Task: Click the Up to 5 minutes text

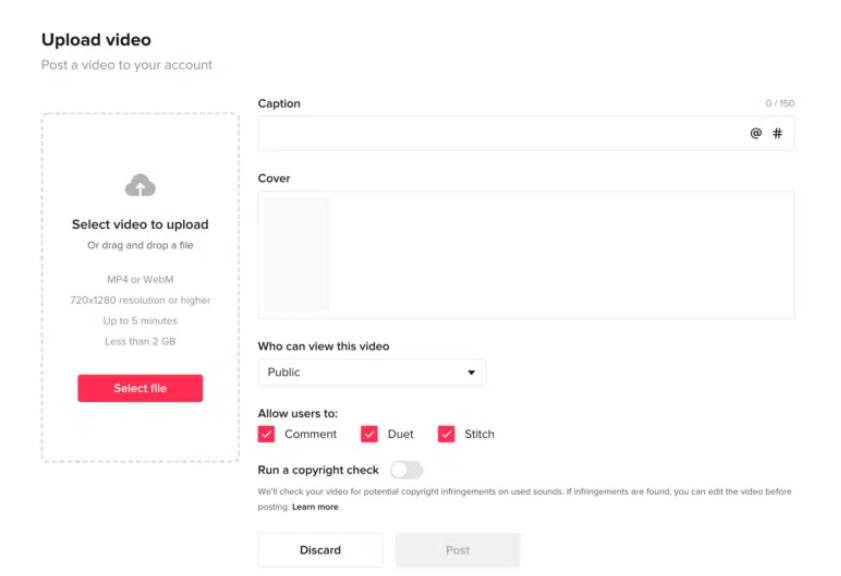Action: tap(140, 321)
